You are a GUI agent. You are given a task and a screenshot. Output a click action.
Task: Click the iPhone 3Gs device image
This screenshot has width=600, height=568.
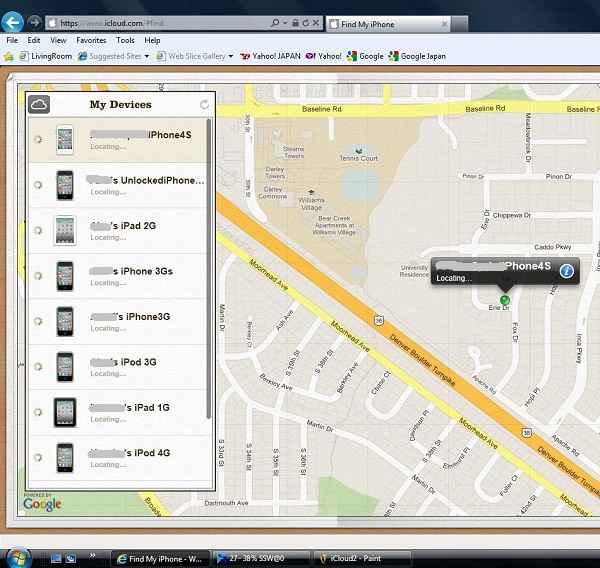[65, 276]
